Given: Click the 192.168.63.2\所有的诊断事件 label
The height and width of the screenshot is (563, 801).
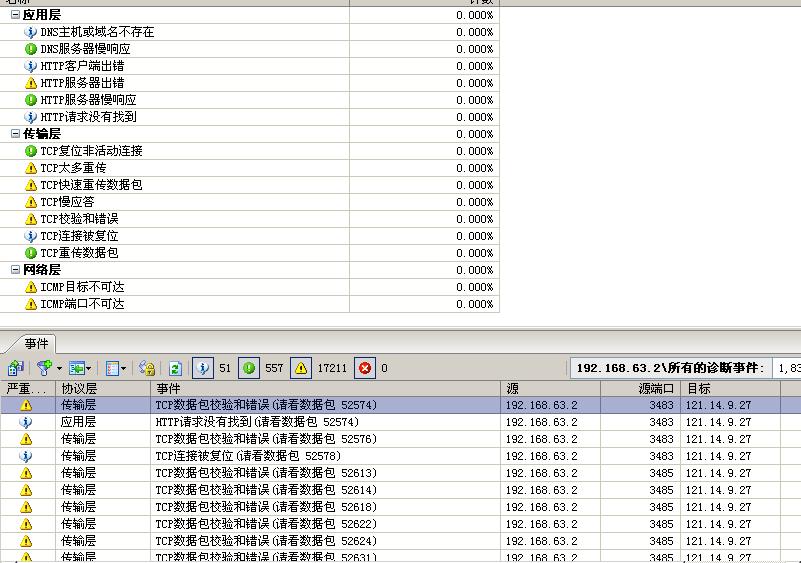Looking at the screenshot, I should tap(671, 368).
